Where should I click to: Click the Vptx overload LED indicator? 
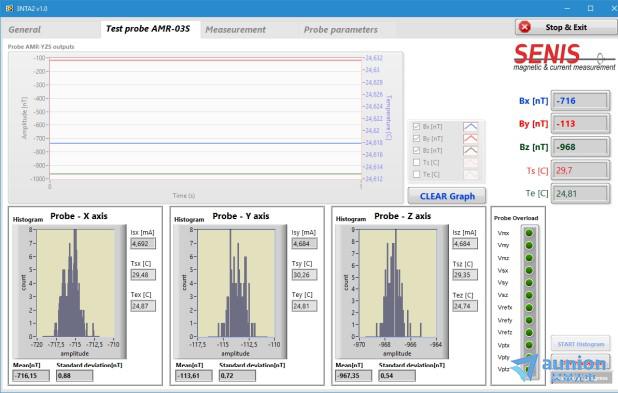point(529,345)
